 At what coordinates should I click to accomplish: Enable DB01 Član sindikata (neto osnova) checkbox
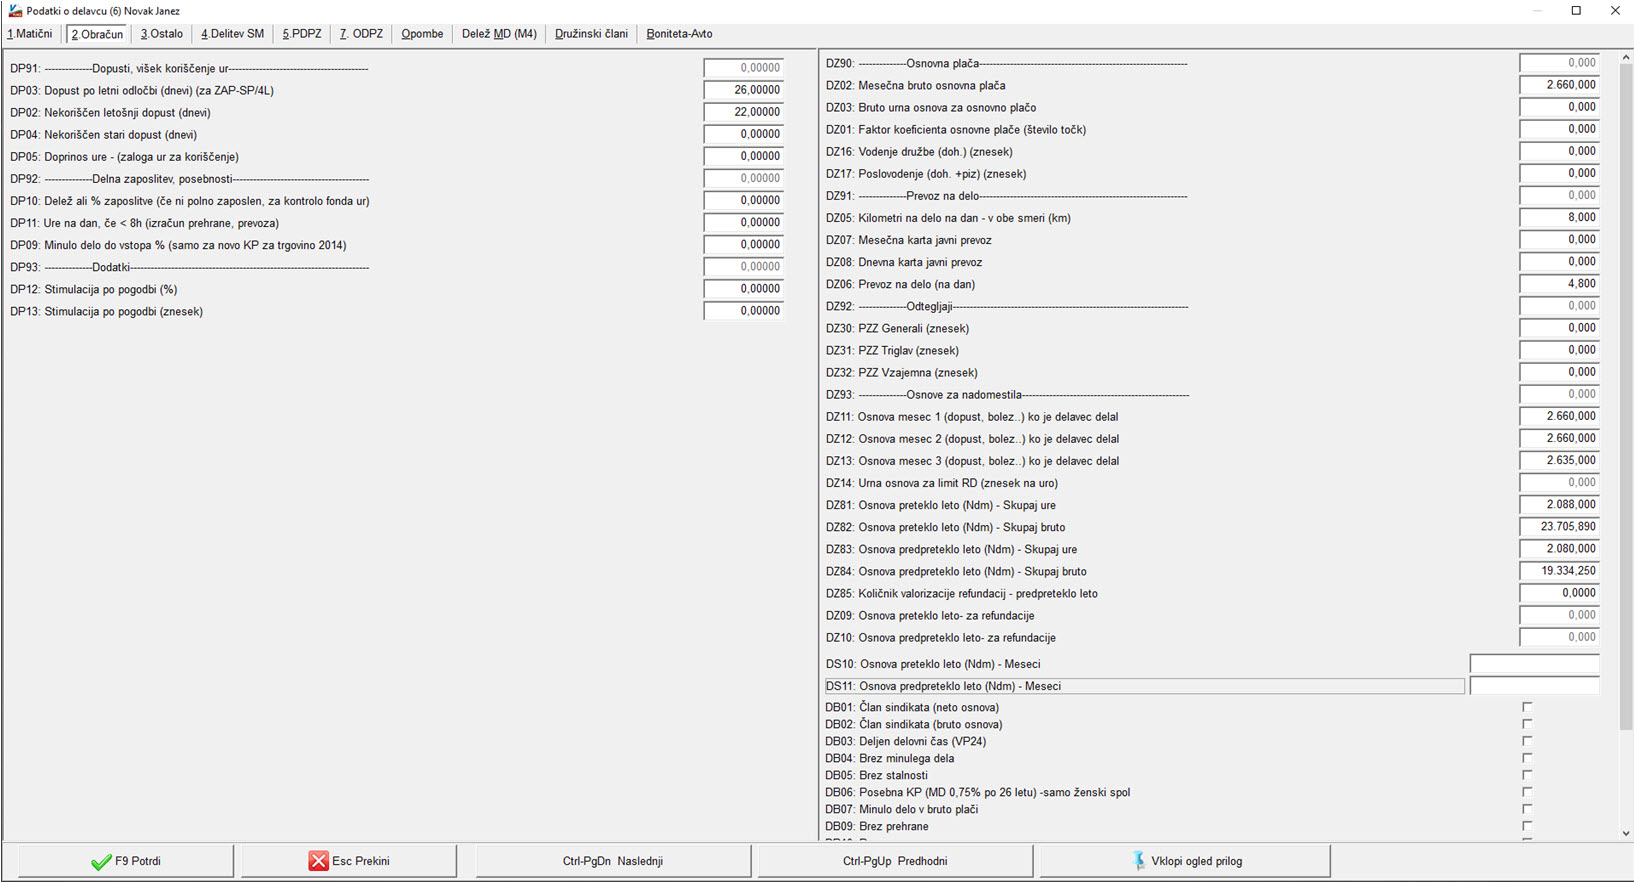pos(1527,707)
